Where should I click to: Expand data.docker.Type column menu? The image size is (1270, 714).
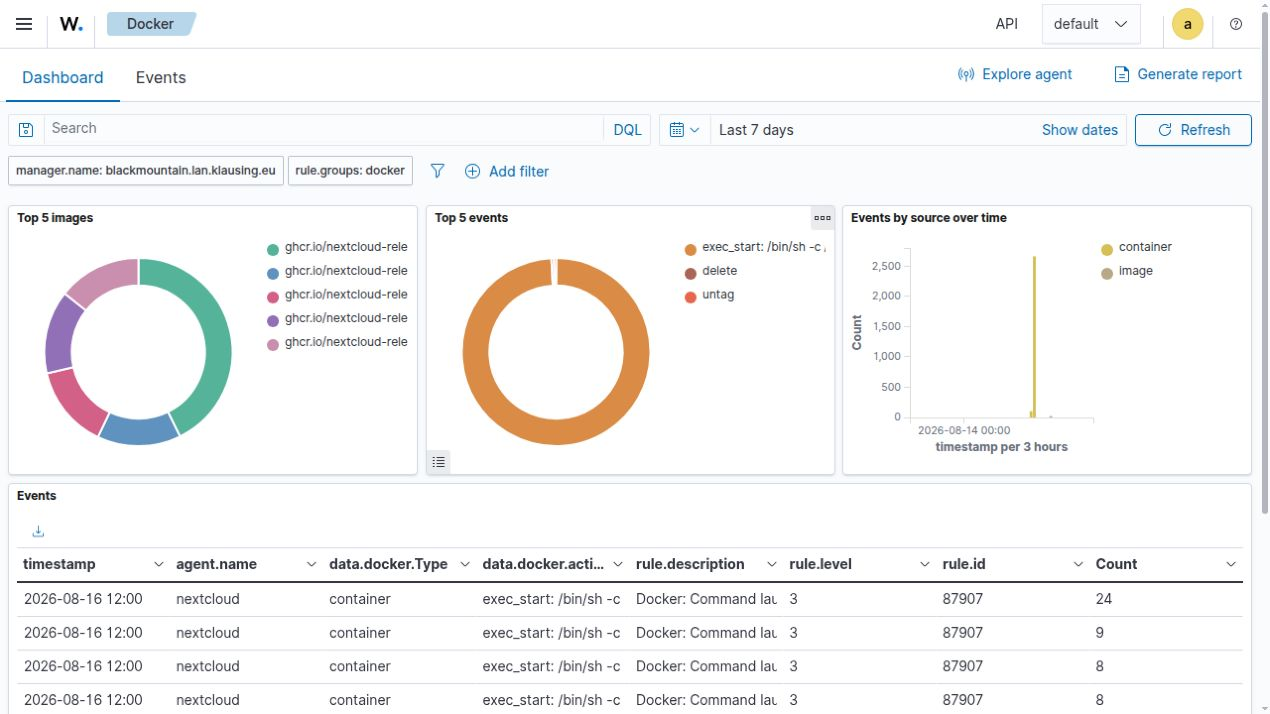[x=465, y=565]
